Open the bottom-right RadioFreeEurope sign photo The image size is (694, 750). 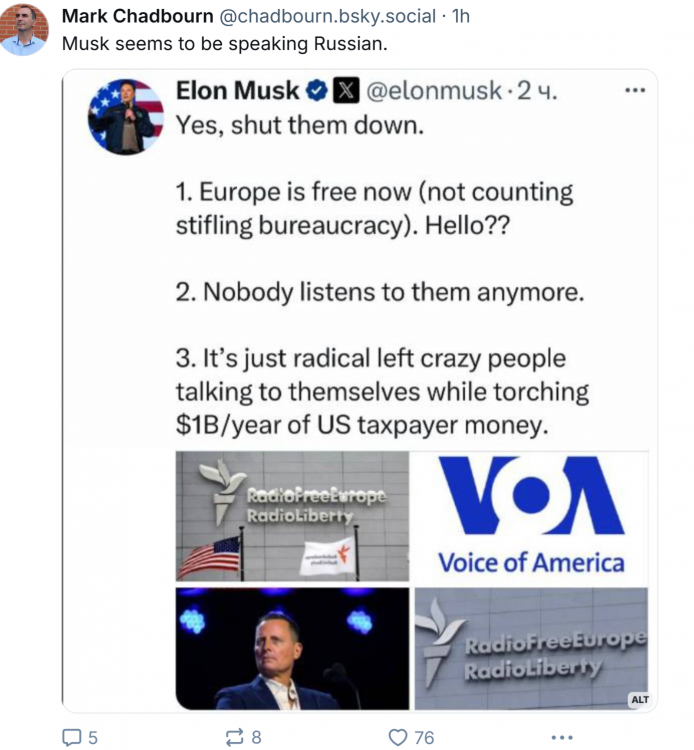tap(531, 648)
